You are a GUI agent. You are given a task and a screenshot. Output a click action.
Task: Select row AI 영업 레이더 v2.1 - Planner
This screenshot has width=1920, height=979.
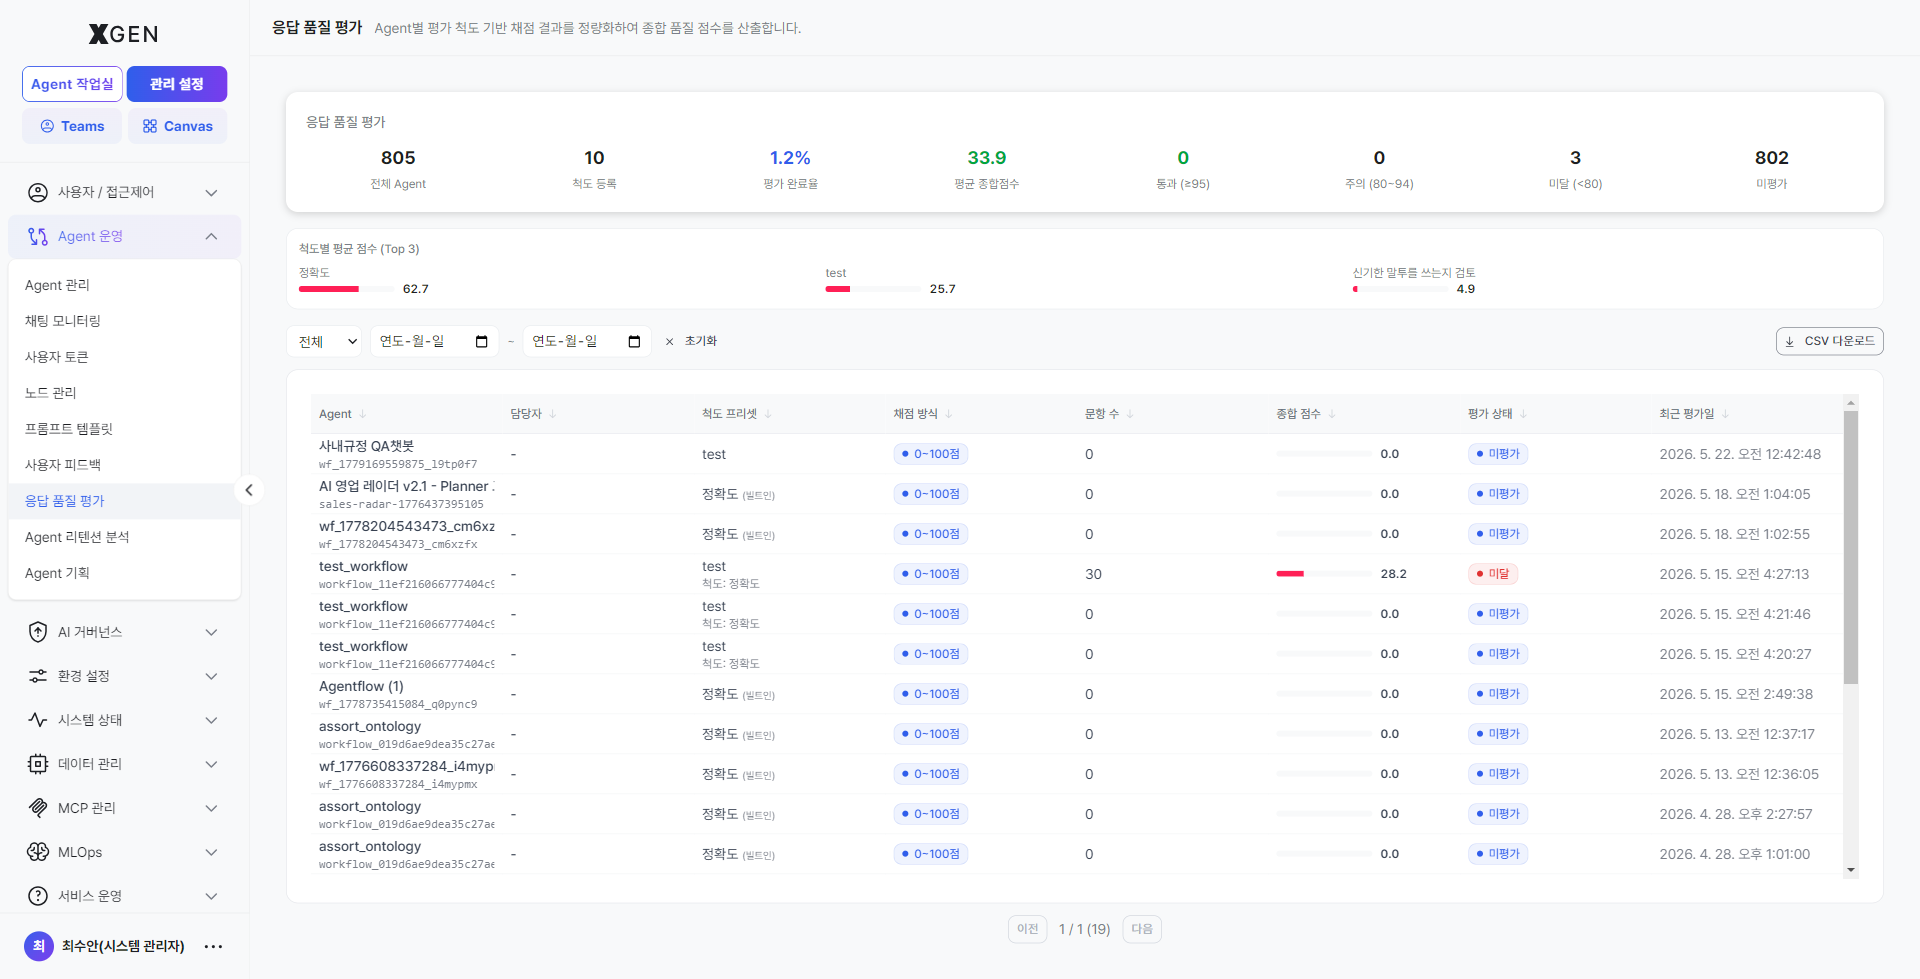click(x=1077, y=494)
